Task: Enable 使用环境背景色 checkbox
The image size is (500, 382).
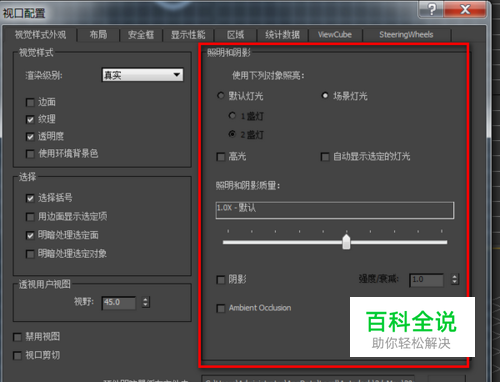Action: tap(30, 154)
